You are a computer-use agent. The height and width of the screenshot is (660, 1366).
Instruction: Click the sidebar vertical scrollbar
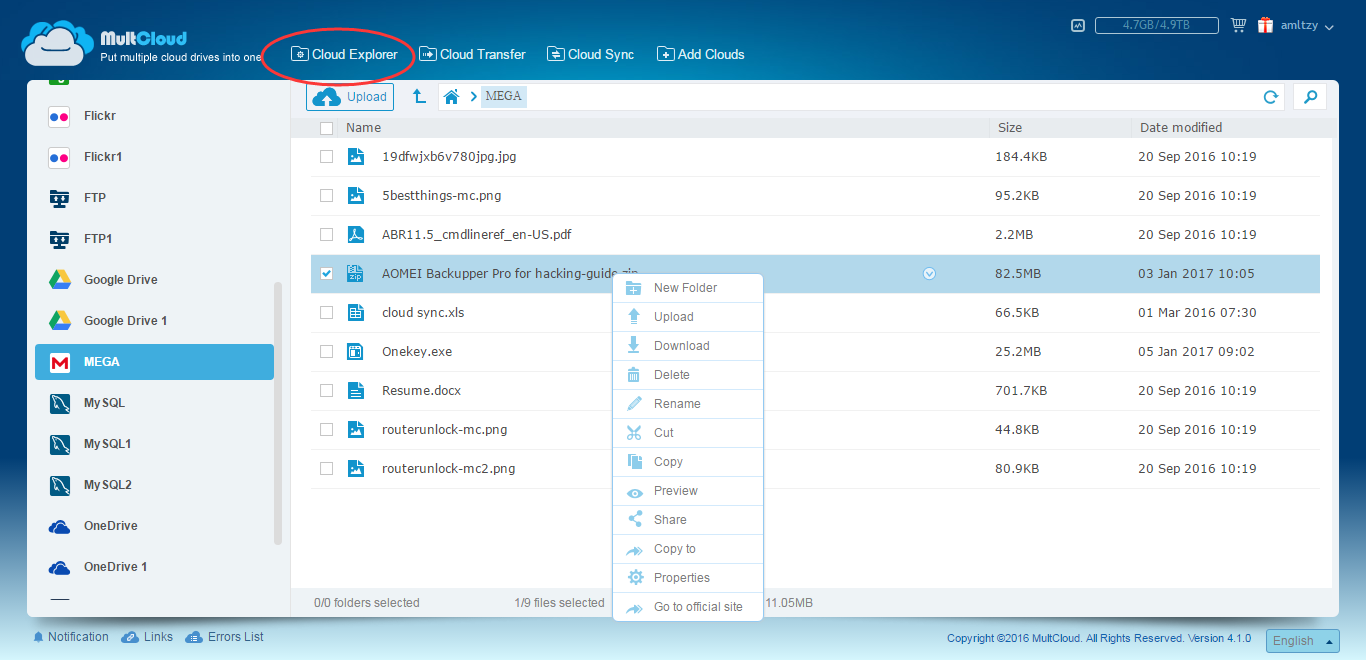click(x=278, y=413)
